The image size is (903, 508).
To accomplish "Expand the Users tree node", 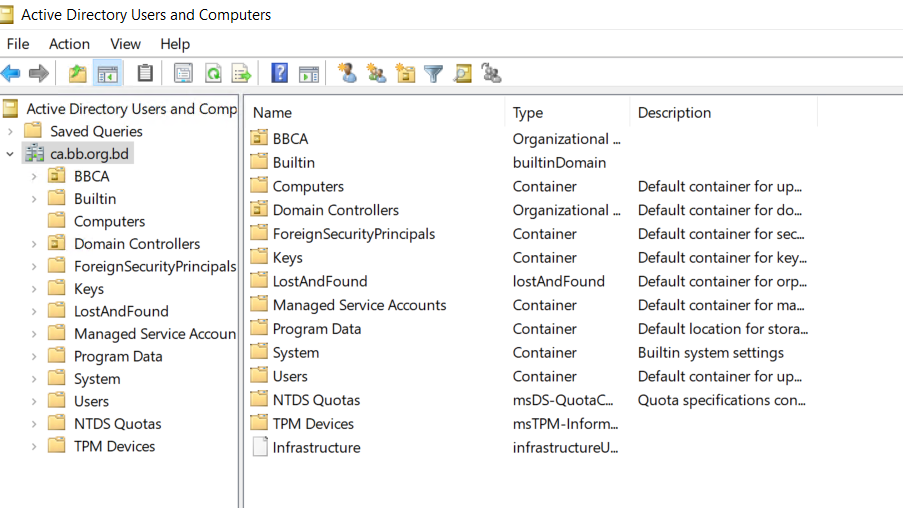I will tap(33, 401).
